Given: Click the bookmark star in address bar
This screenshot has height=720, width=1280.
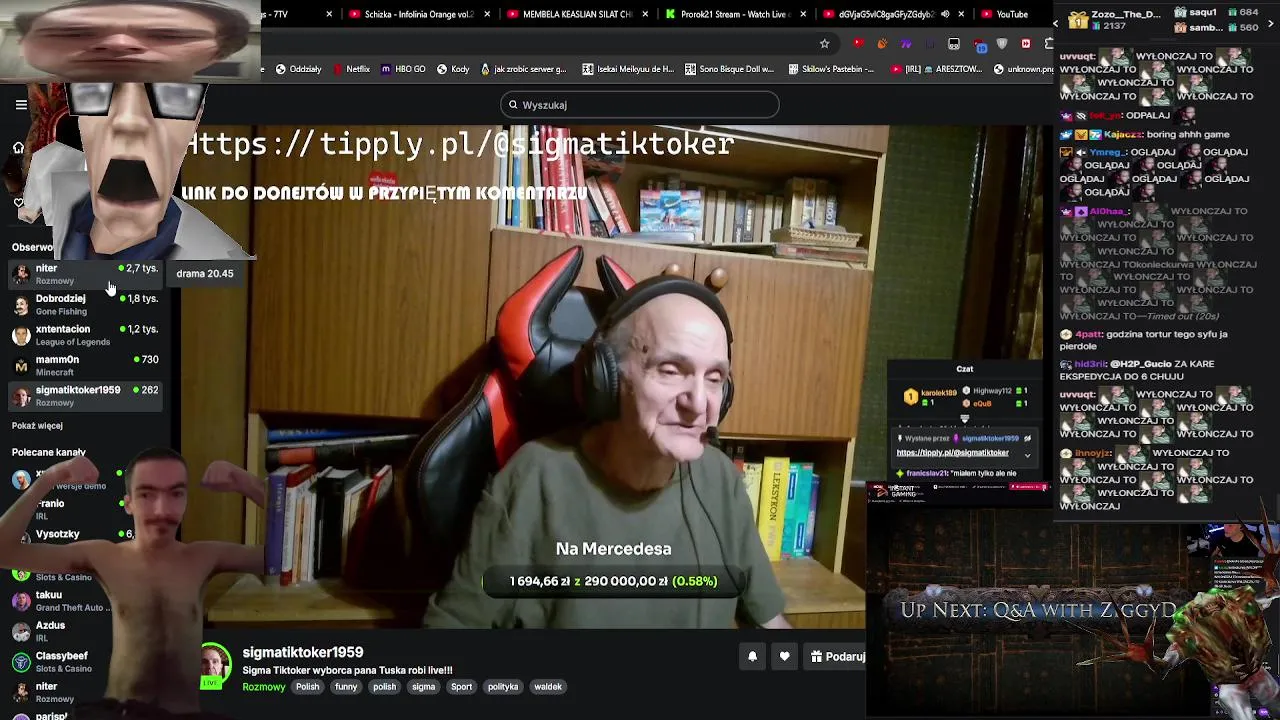Looking at the screenshot, I should [x=824, y=44].
